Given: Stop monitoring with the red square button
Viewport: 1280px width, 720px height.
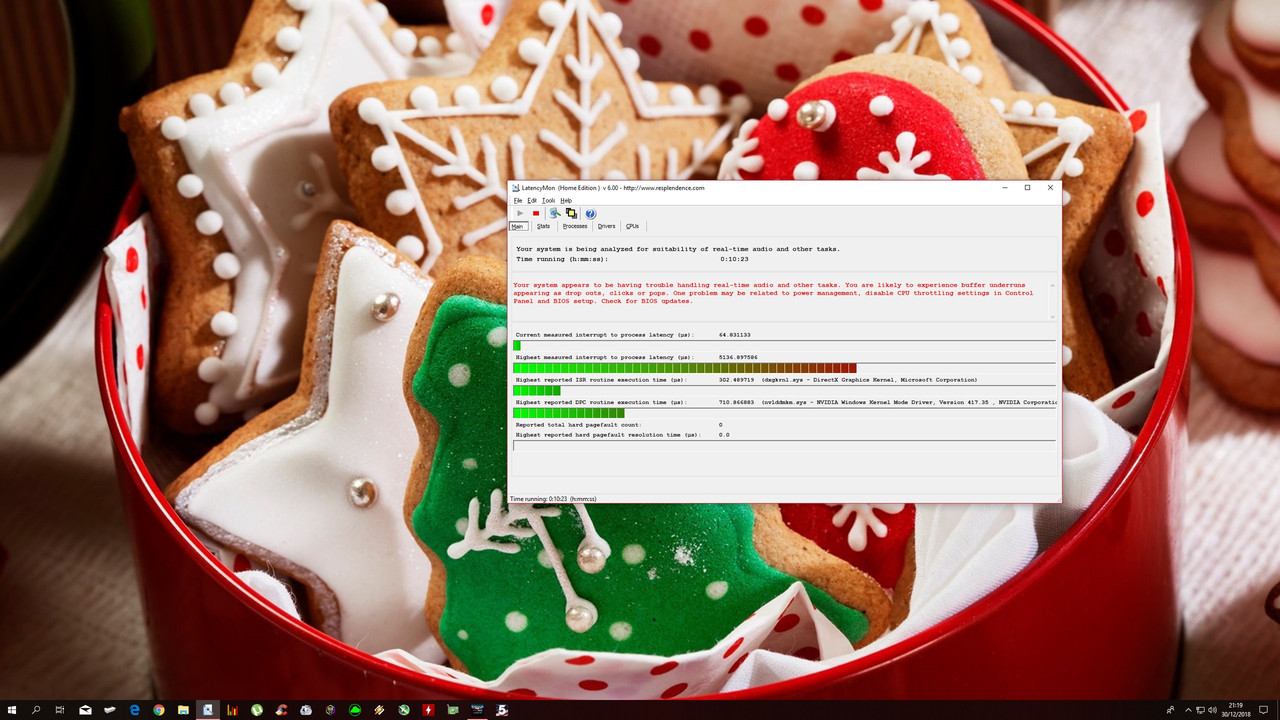Looking at the screenshot, I should pyautogui.click(x=536, y=213).
